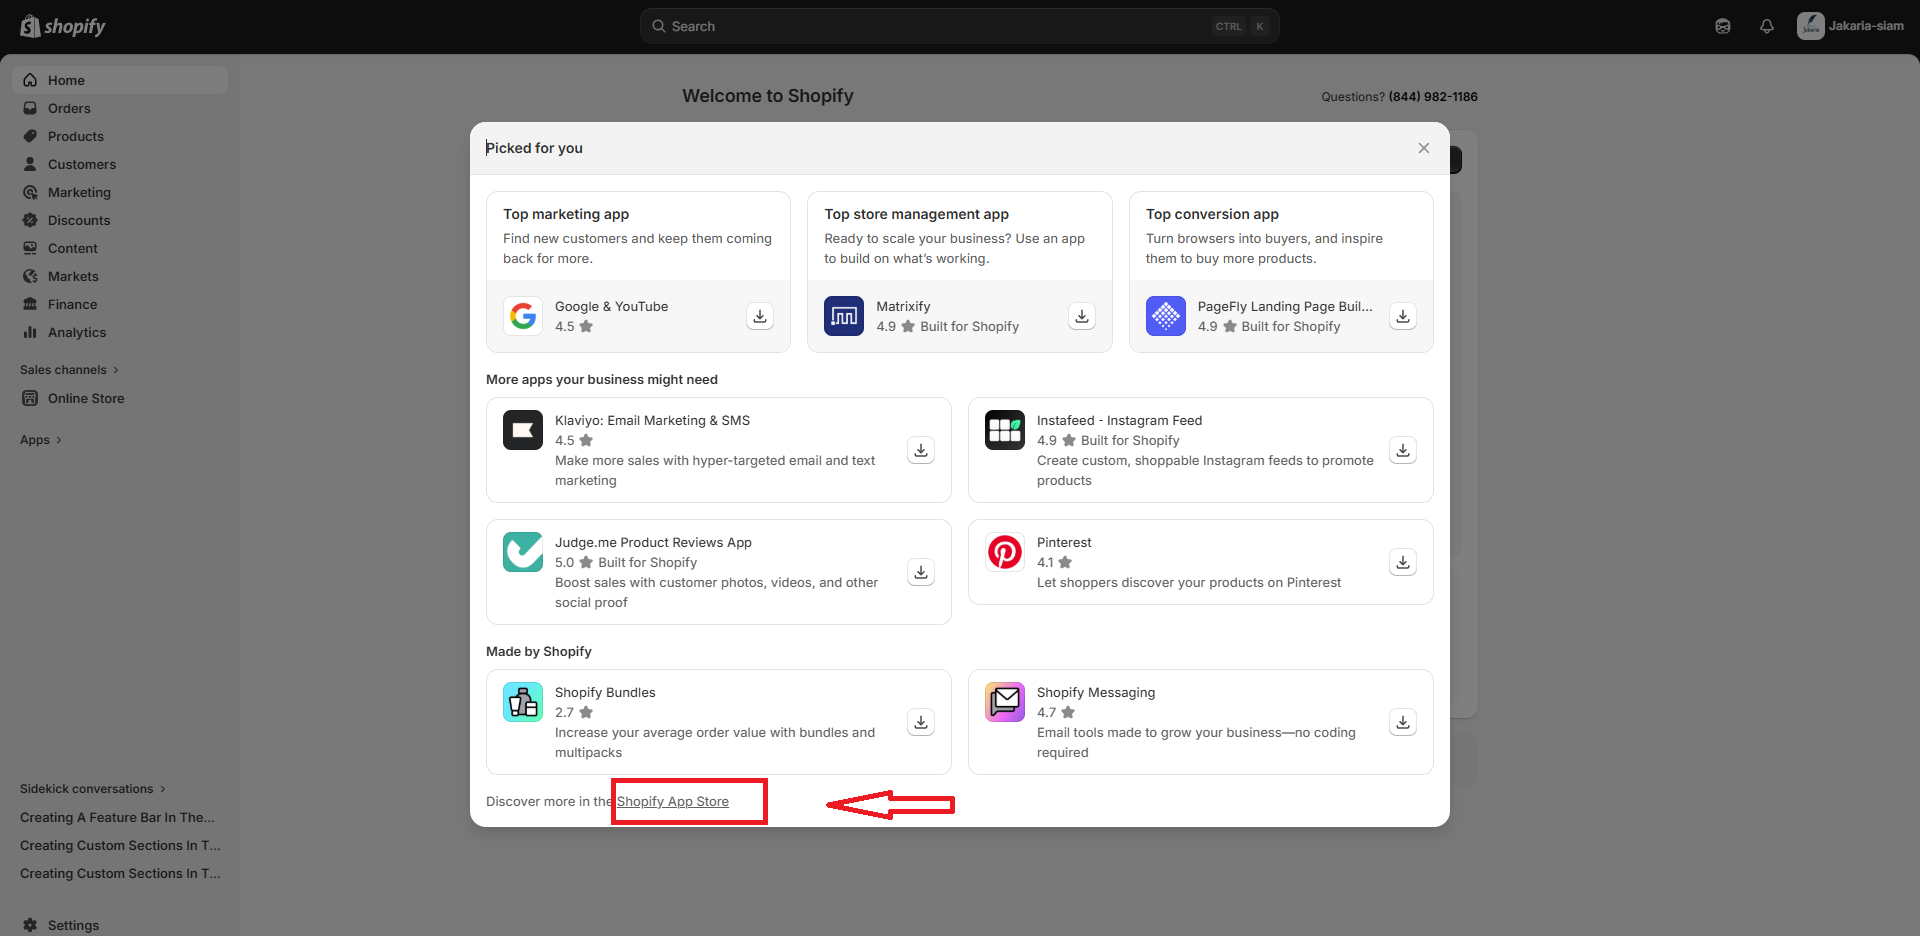
Task: Click the Pinterest install download icon
Action: tap(1403, 562)
